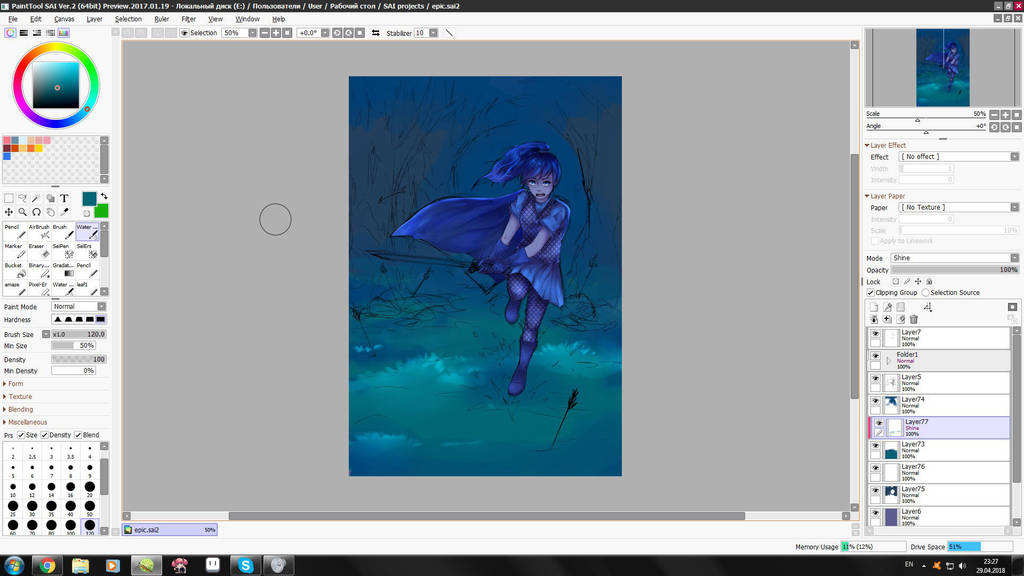Screen dimensions: 1024x576
Task: Select the SelPen selection pen tool
Action: tap(63, 251)
